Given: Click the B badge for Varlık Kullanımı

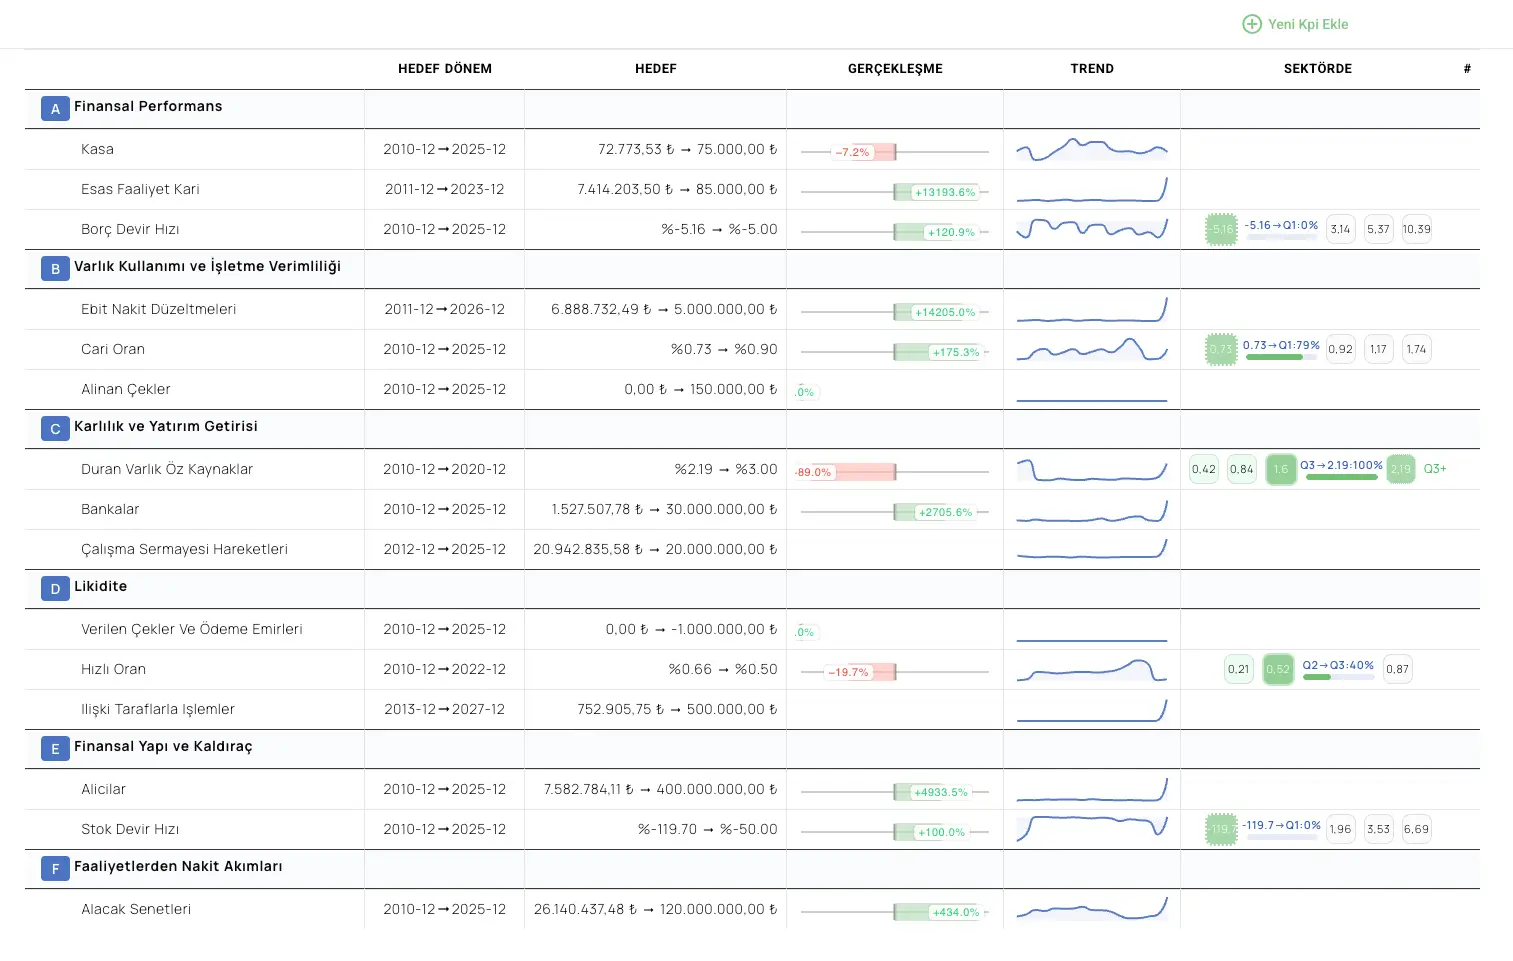Looking at the screenshot, I should point(55,269).
